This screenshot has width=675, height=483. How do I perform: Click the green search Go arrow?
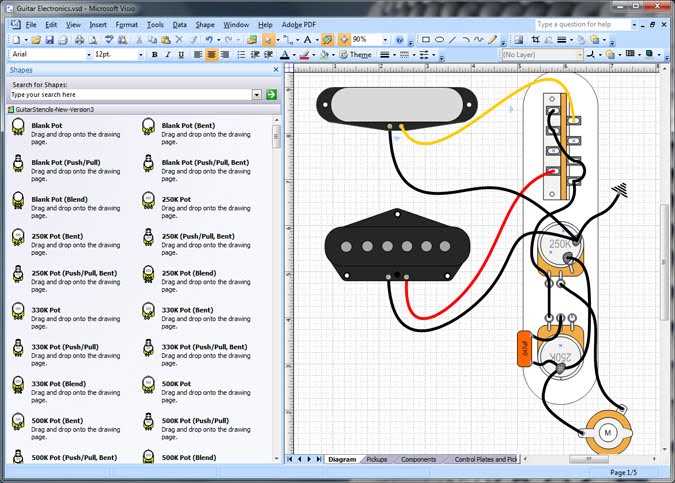coord(271,94)
